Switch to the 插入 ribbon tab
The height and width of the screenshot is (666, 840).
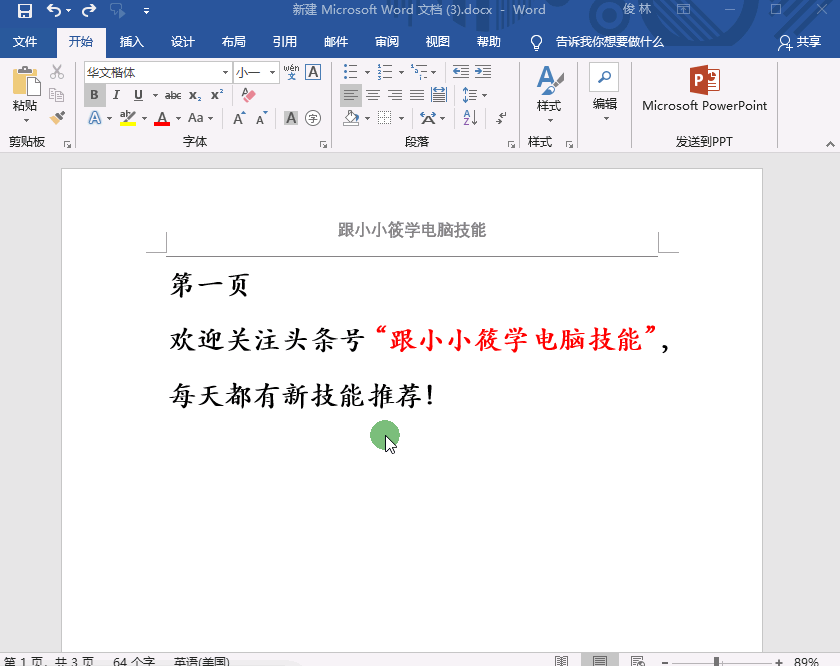[131, 42]
